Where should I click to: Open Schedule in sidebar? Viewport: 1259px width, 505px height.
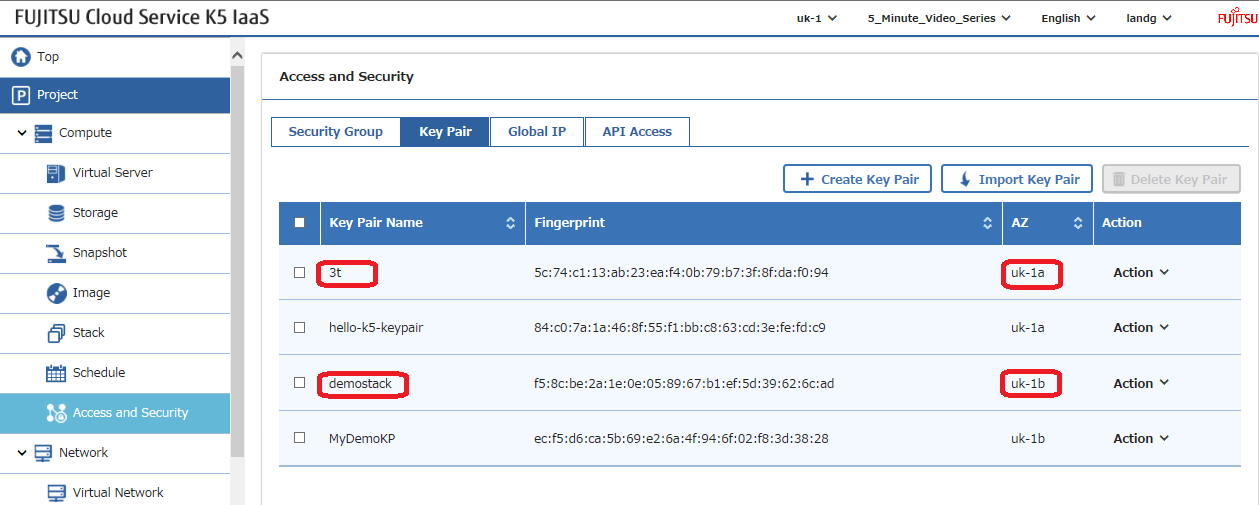click(x=115, y=373)
